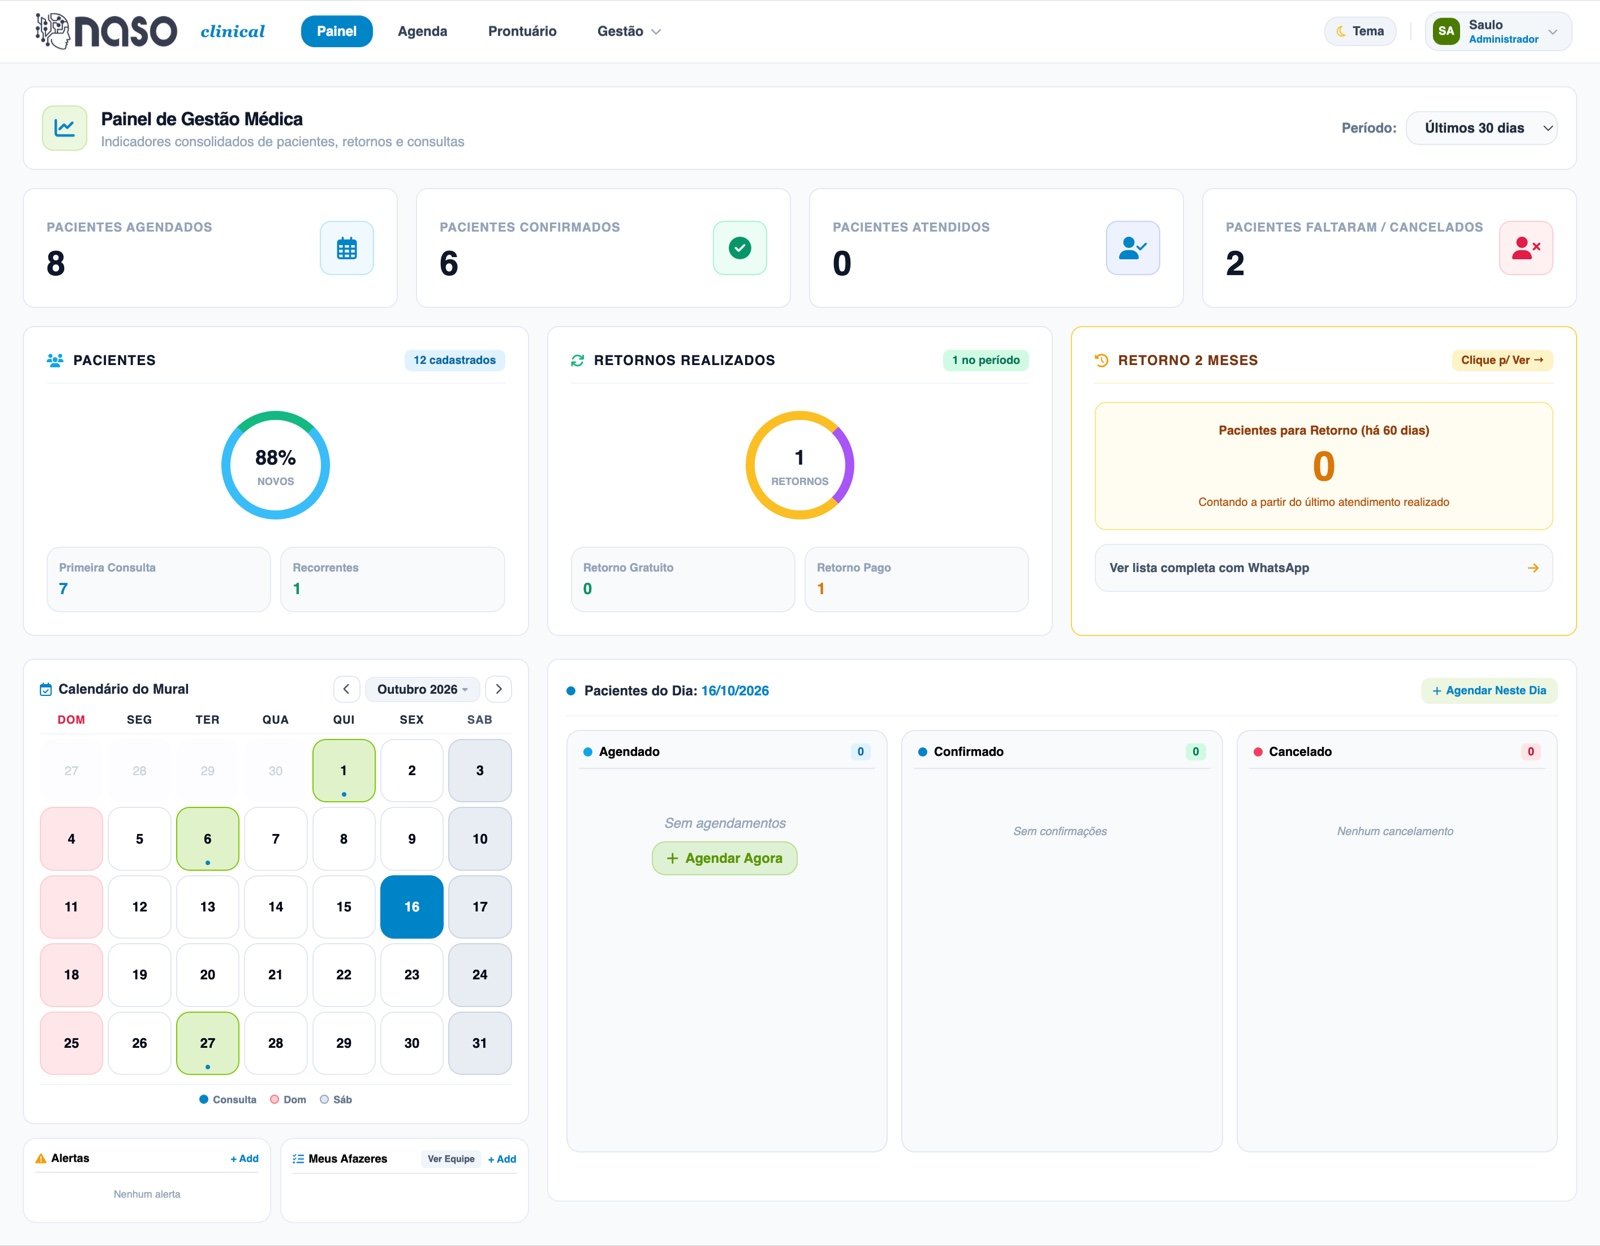Add a new alert in Alertas
The height and width of the screenshot is (1246, 1600).
coord(244,1158)
